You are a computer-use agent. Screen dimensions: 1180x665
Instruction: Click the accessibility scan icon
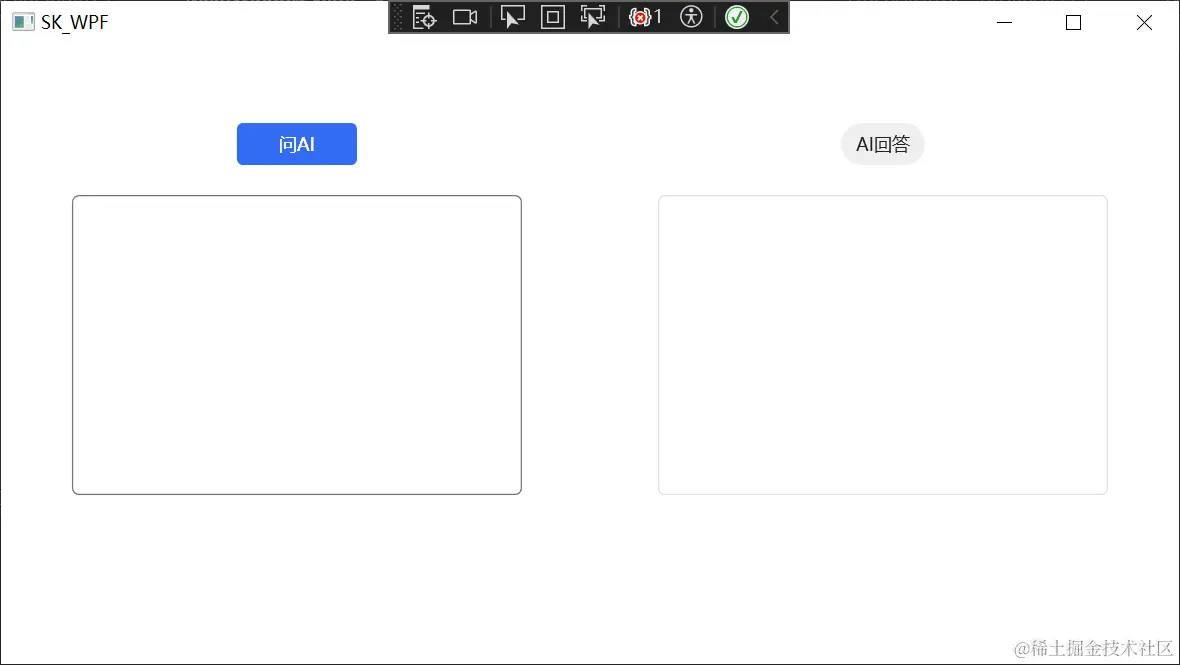pos(691,17)
